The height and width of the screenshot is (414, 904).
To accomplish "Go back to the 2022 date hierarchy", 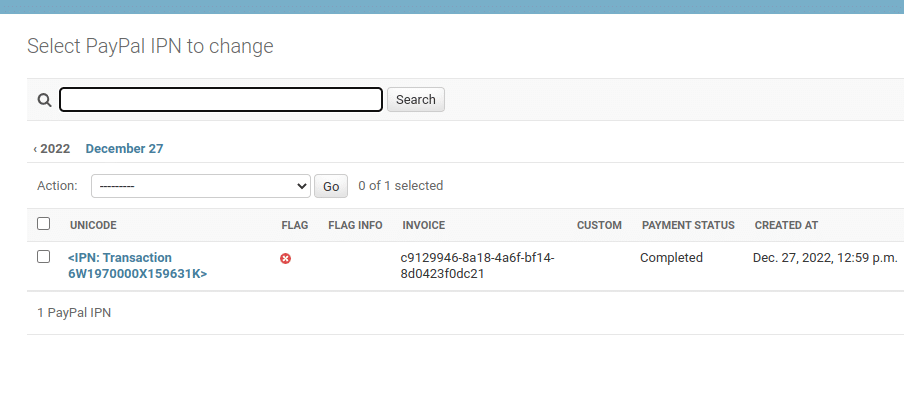I will (52, 149).
